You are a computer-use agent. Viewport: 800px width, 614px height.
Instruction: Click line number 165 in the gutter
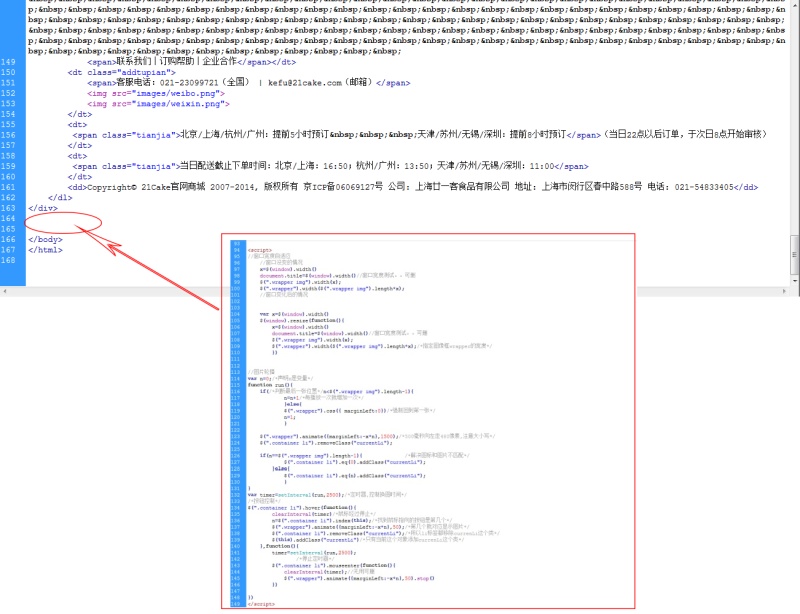point(8,229)
